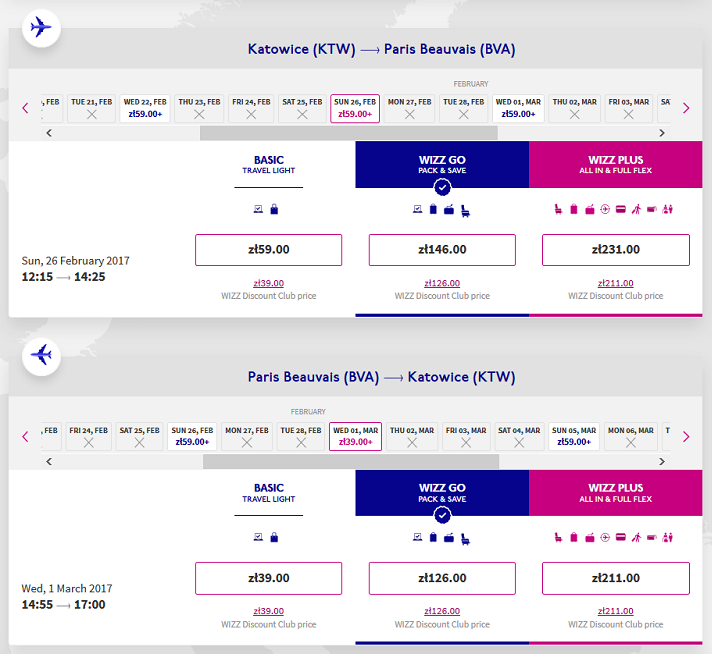712x654 pixels.
Task: Choose return Basic fare zł39.00 button
Action: (268, 578)
